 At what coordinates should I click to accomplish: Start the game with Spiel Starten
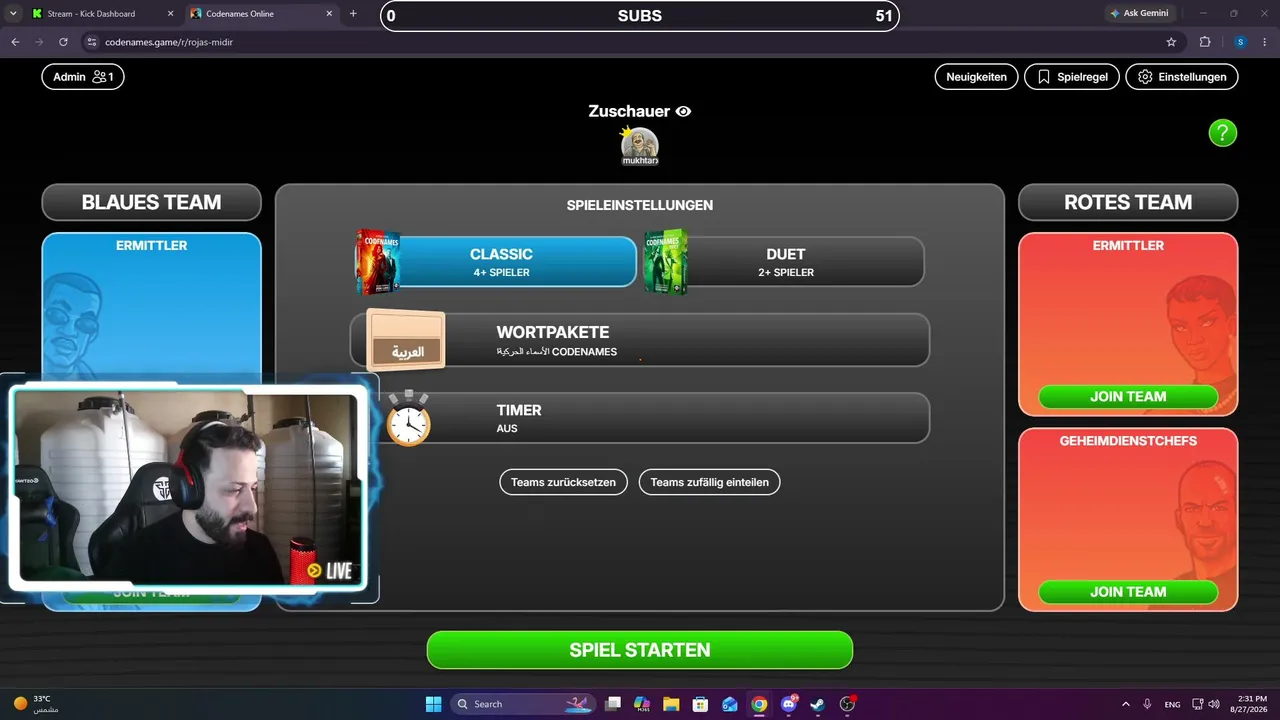[x=640, y=650]
